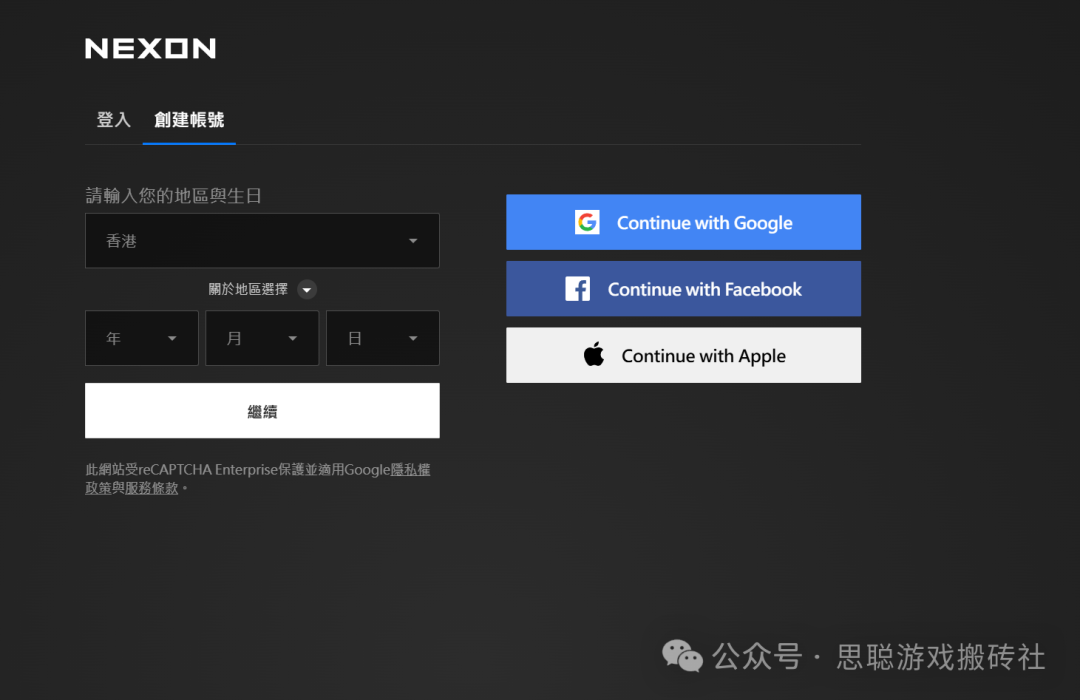Open the 隱私權政策 link
This screenshot has height=700, width=1080.
tap(410, 470)
